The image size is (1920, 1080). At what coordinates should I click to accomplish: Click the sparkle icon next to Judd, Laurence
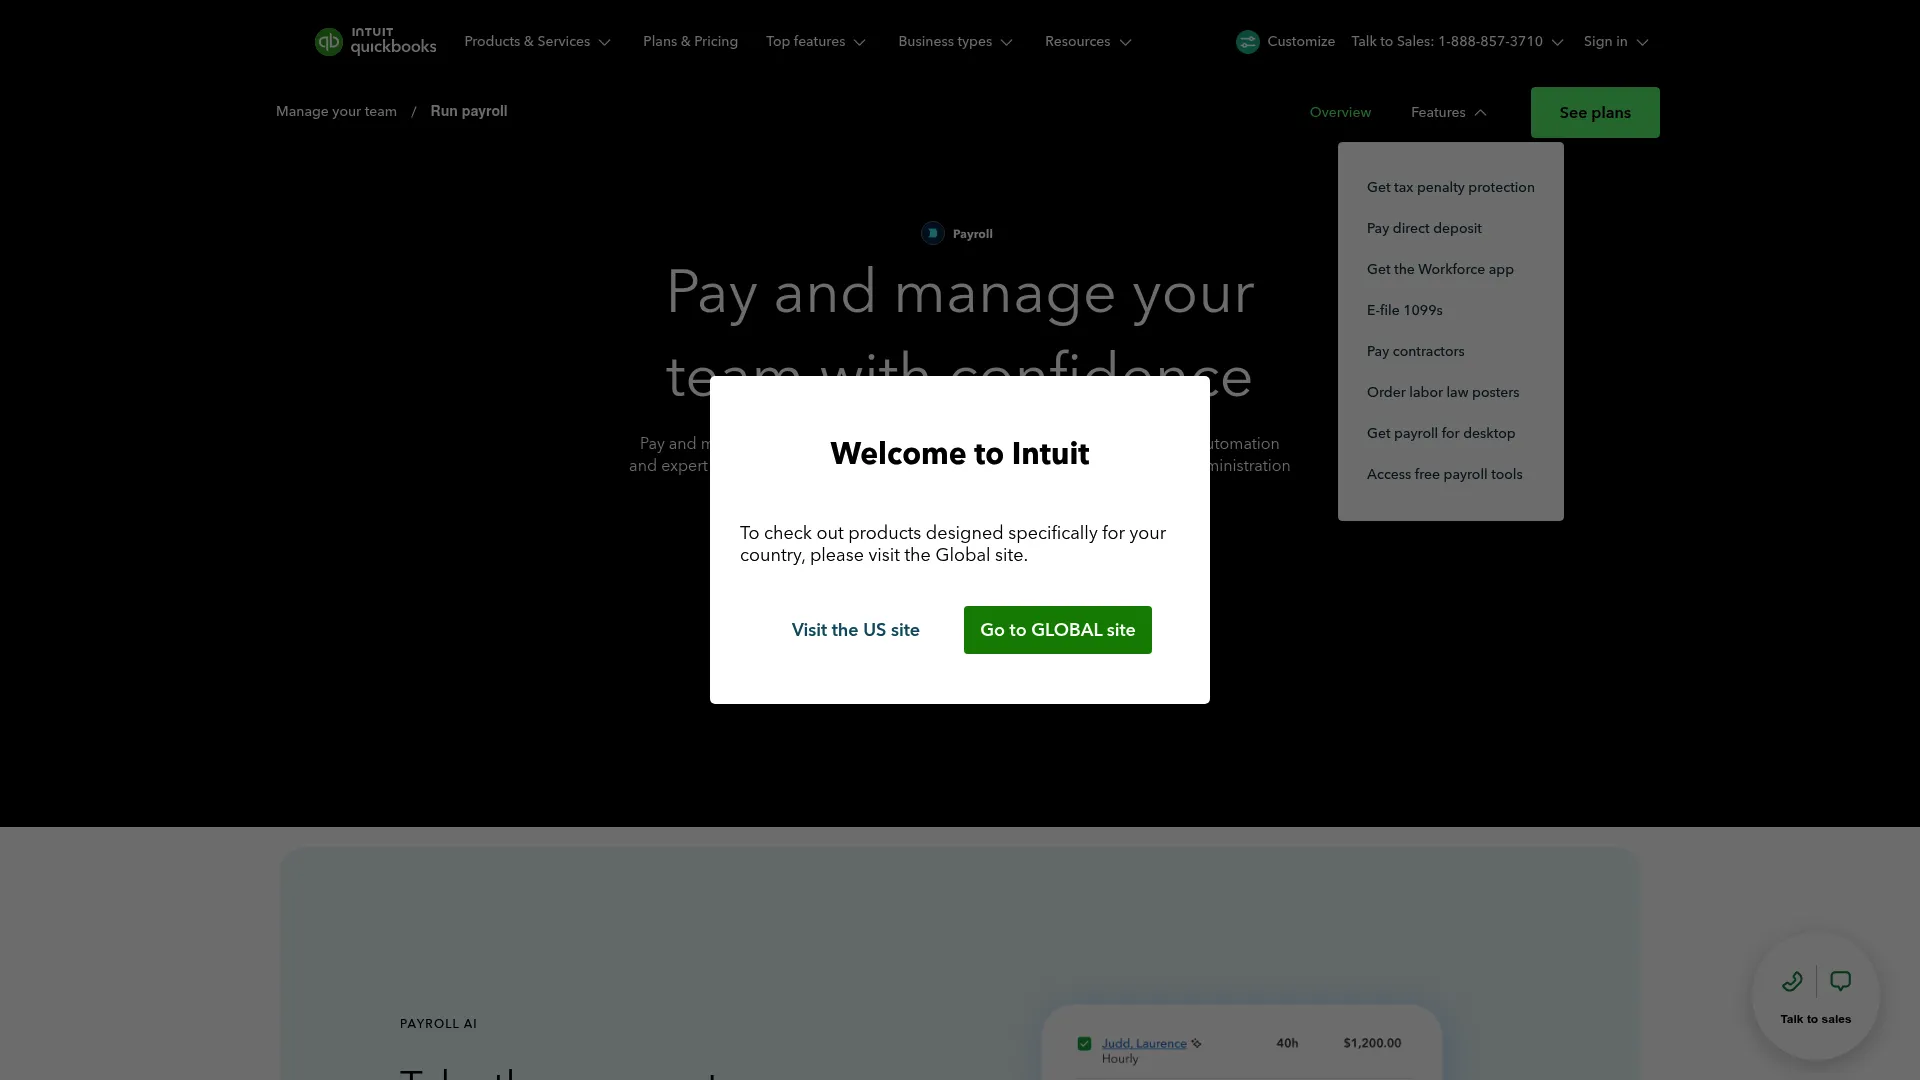point(1196,1043)
